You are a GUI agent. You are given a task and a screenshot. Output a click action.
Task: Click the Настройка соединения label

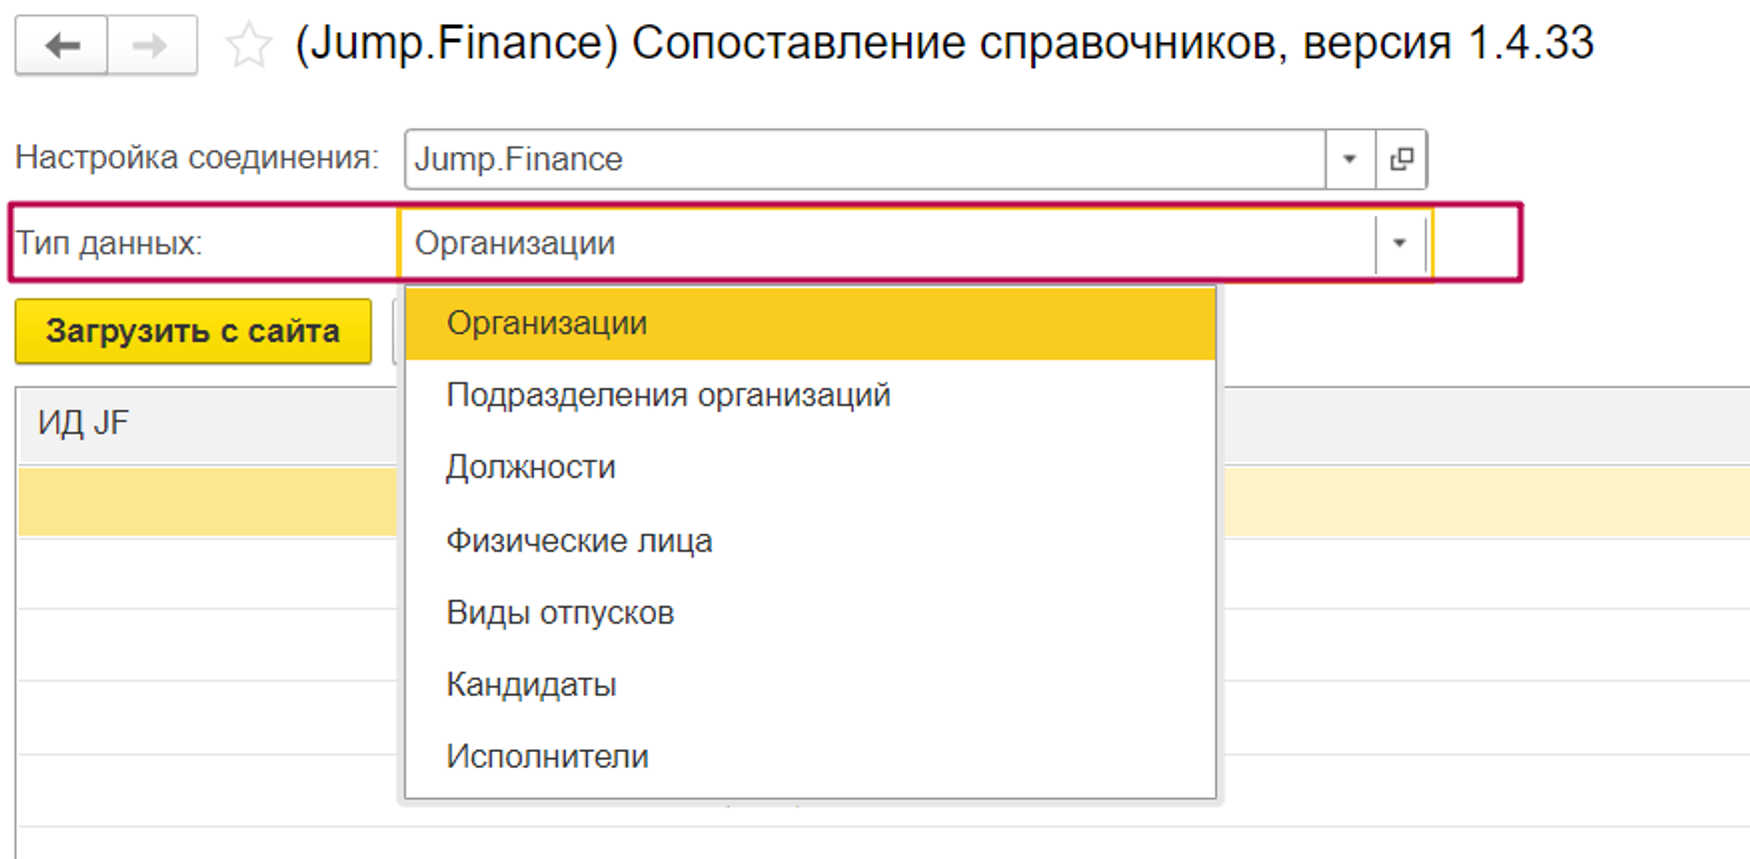[197, 157]
